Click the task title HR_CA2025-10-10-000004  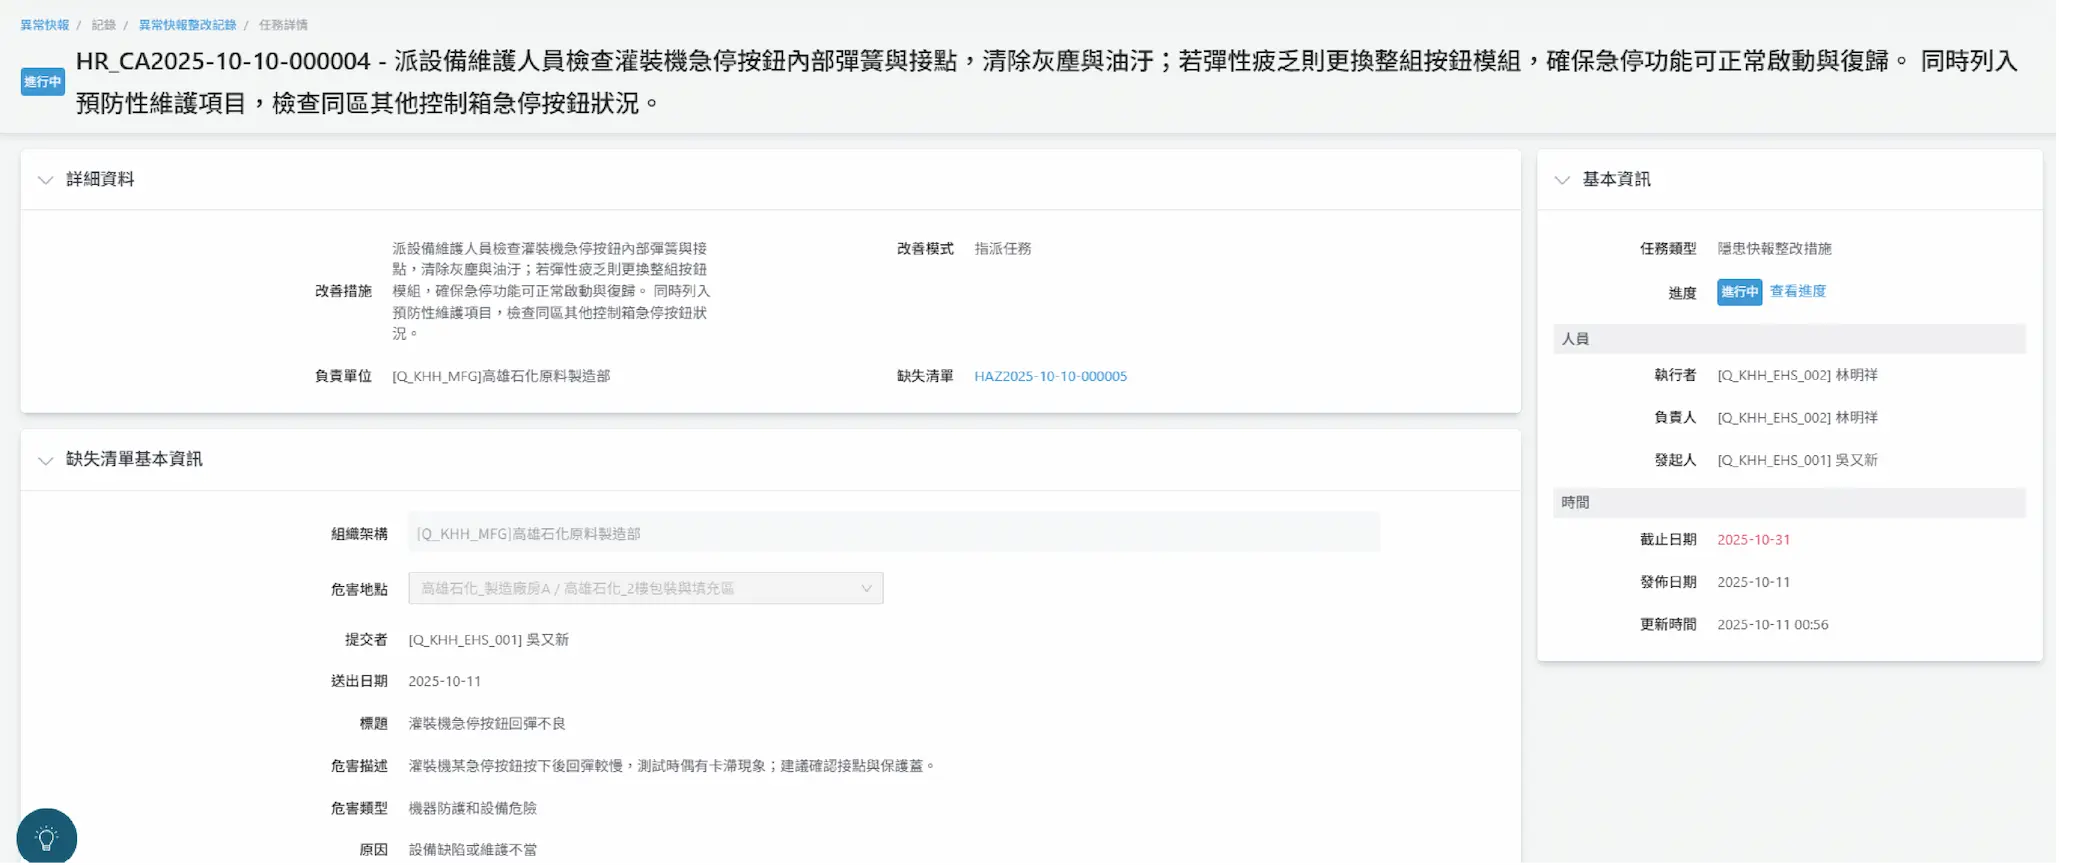[x=223, y=62]
